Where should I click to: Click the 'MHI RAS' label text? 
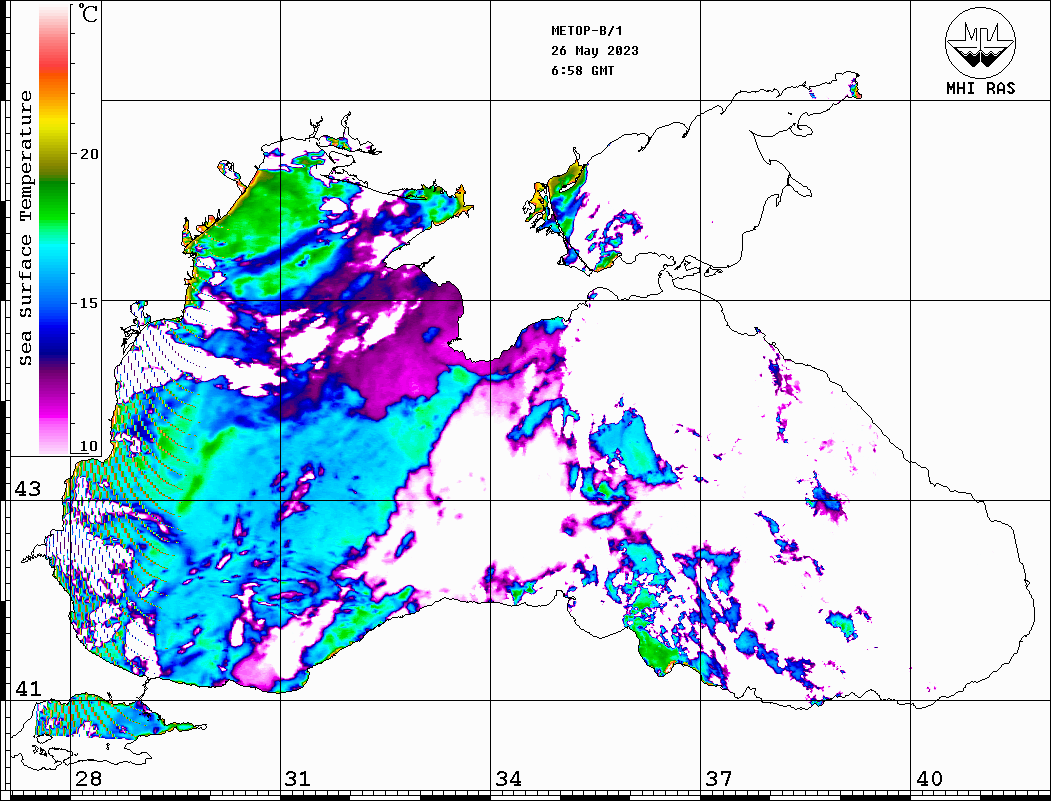981,88
